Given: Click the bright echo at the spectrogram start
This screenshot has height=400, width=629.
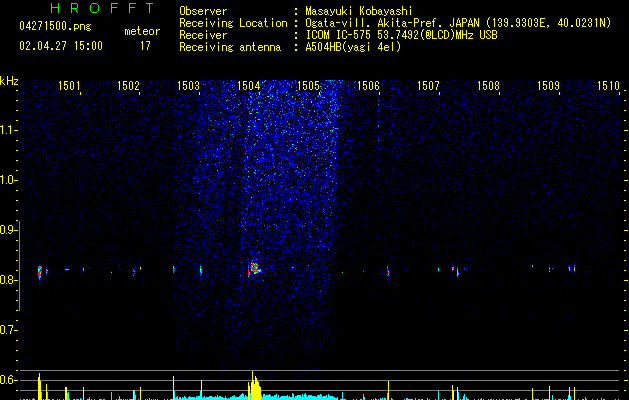Looking at the screenshot, I should 40,273.
